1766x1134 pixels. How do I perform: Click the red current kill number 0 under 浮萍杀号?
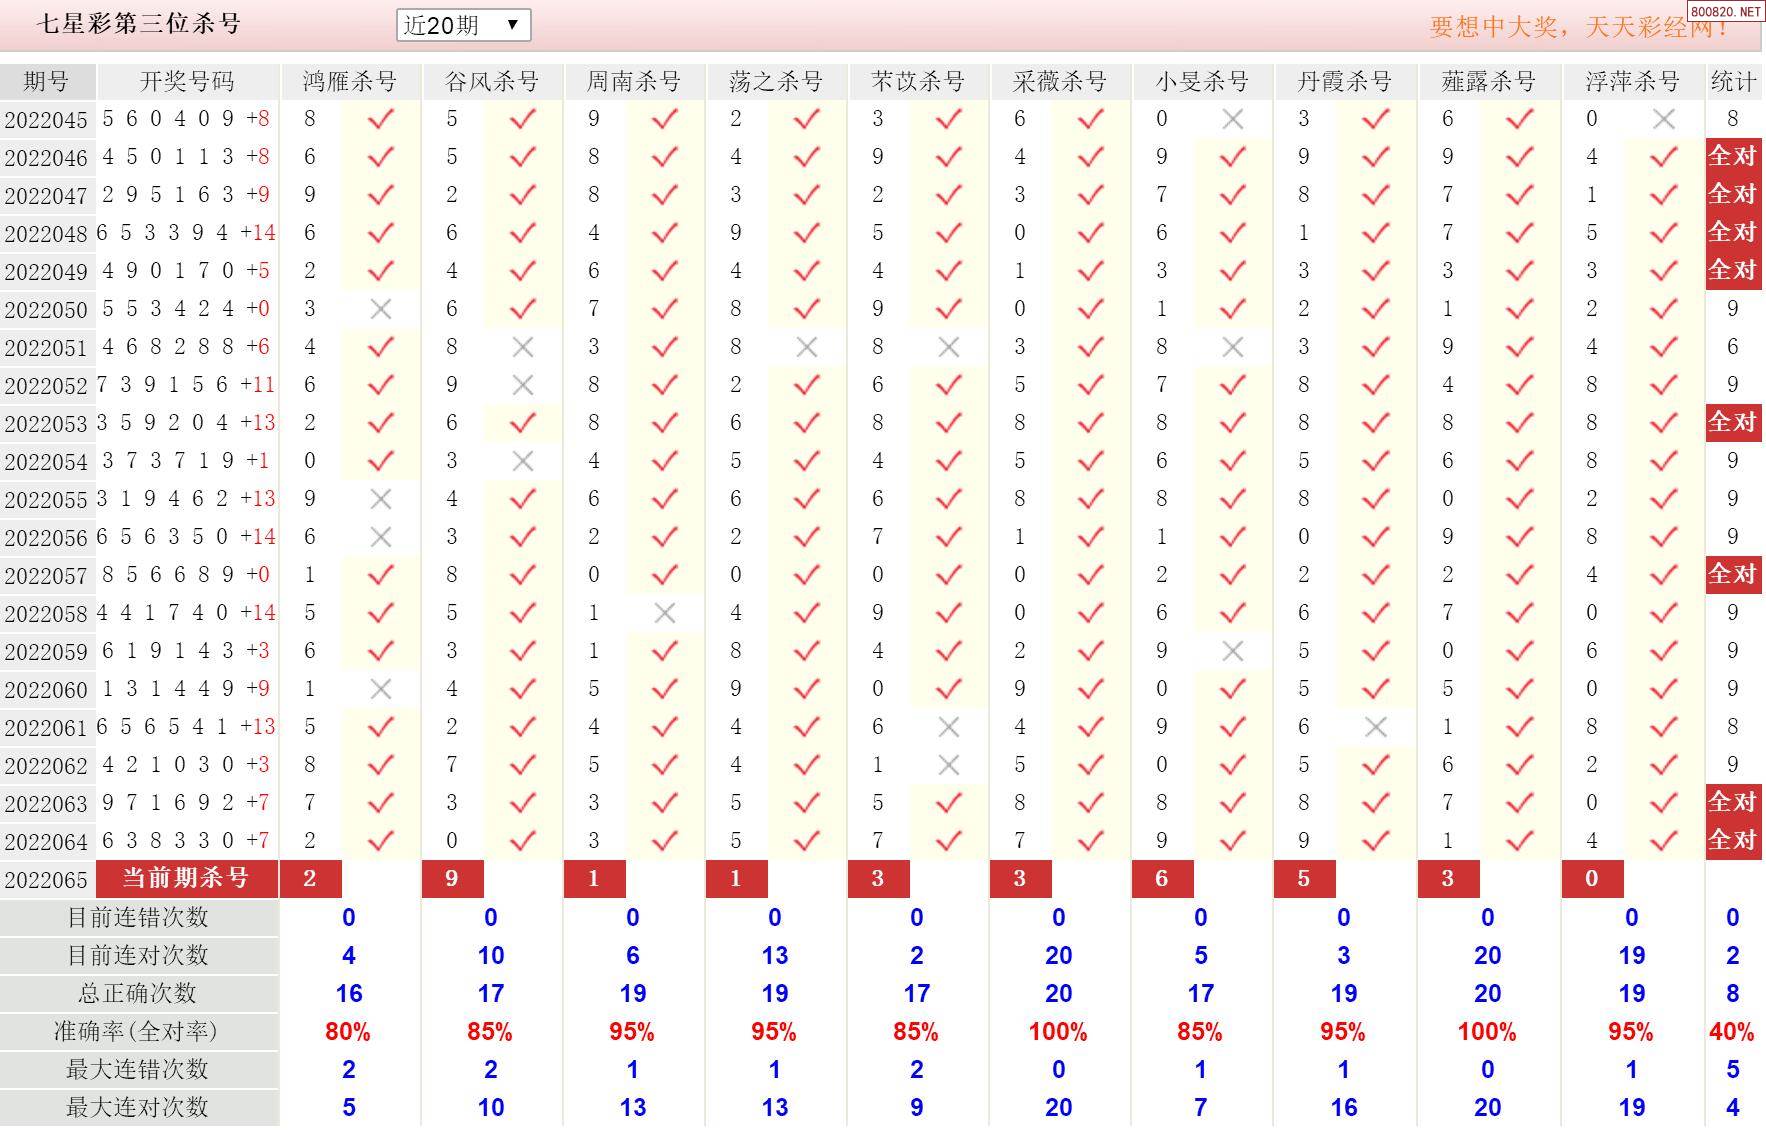point(1592,879)
